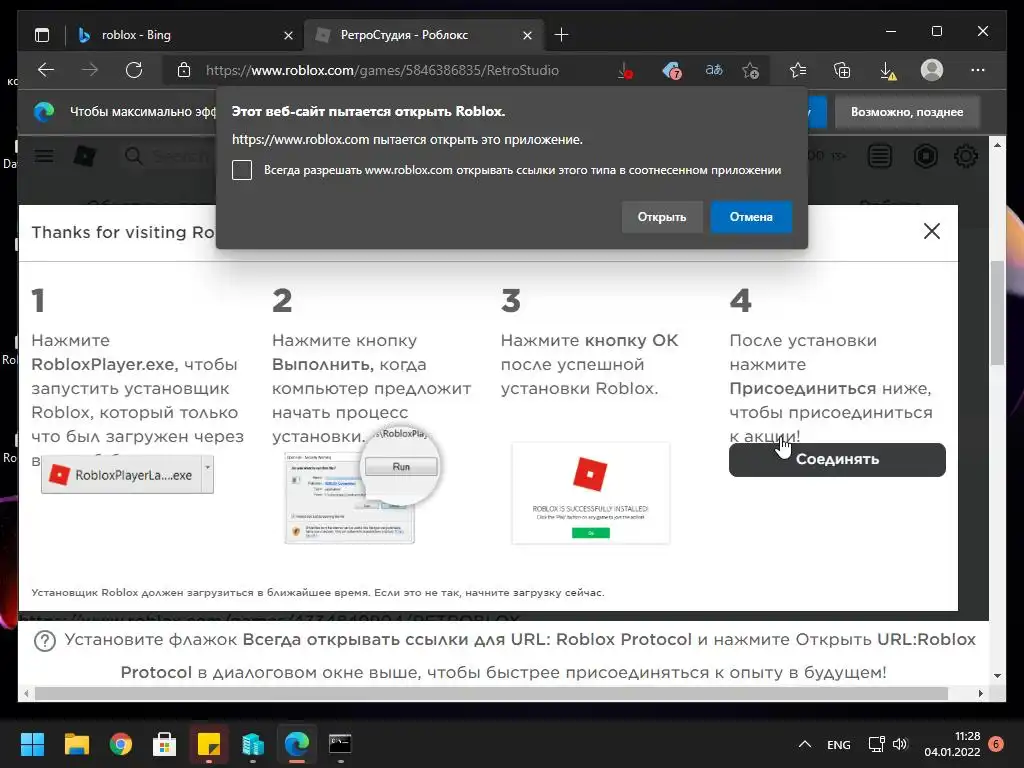The width and height of the screenshot is (1024, 768).
Task: Click the horizontal scrollbar thumb
Action: (491, 694)
